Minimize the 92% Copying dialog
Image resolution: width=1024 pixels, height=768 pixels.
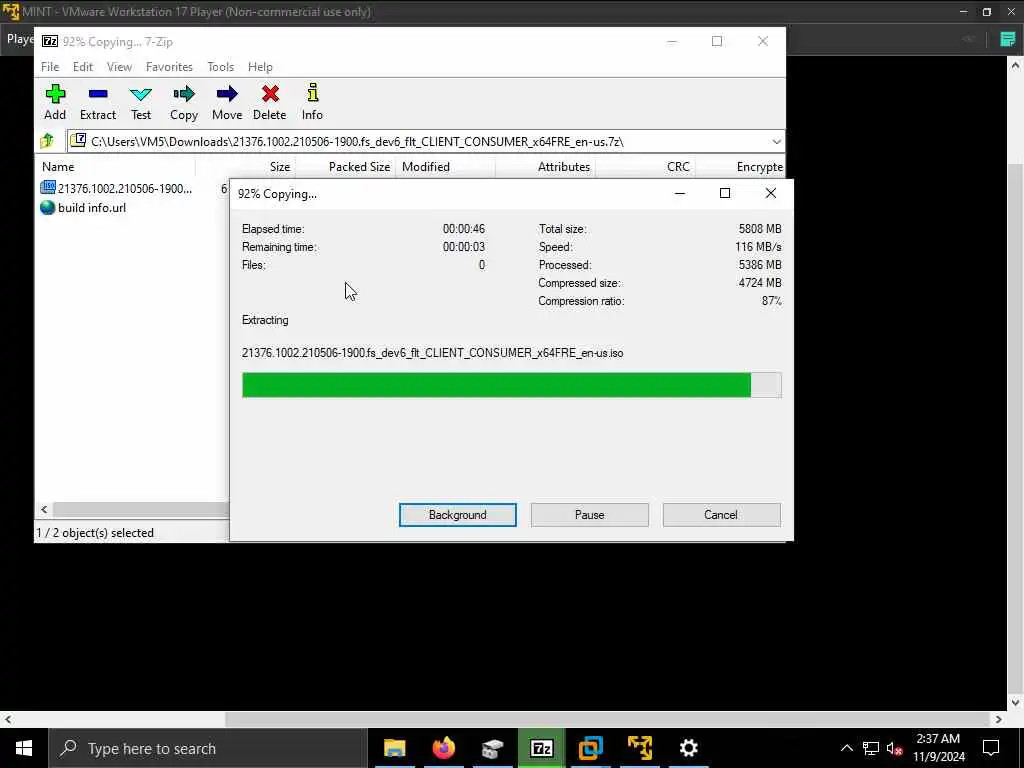coord(679,193)
